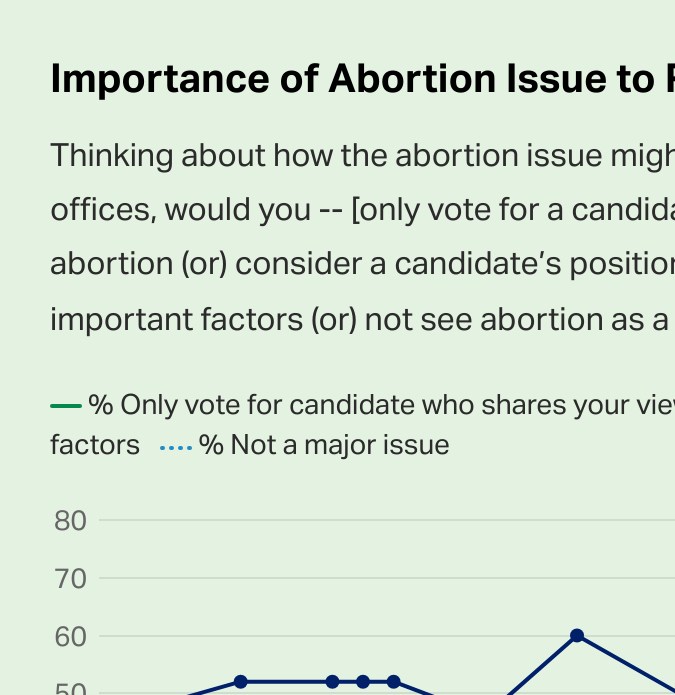Screen dimensions: 675x695
Task: Click the green legend line marker
Action: tap(66, 406)
